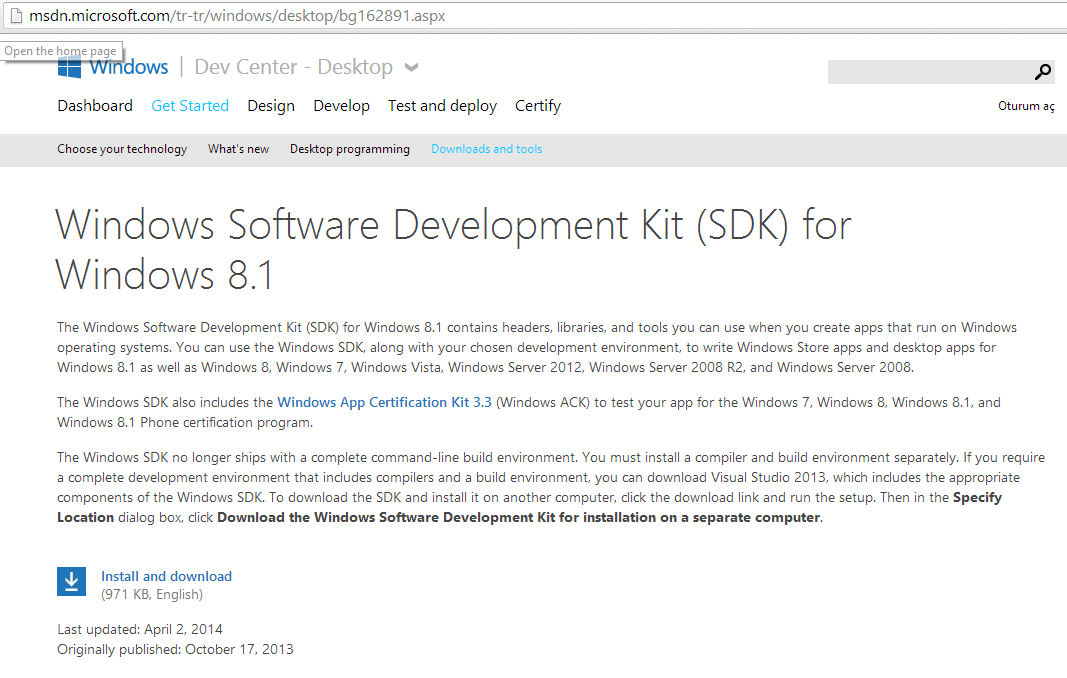Open the Design menu item
The image size is (1067, 678).
(271, 106)
